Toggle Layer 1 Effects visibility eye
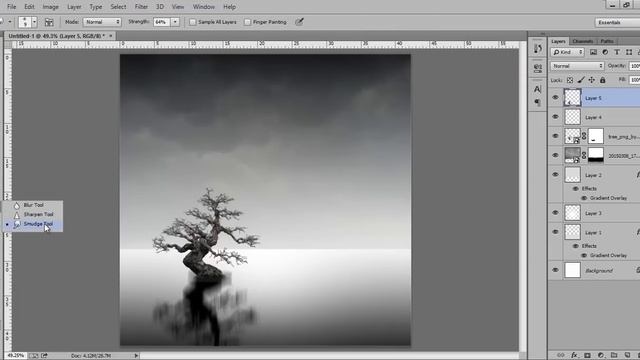640x360 pixels. pos(576,246)
